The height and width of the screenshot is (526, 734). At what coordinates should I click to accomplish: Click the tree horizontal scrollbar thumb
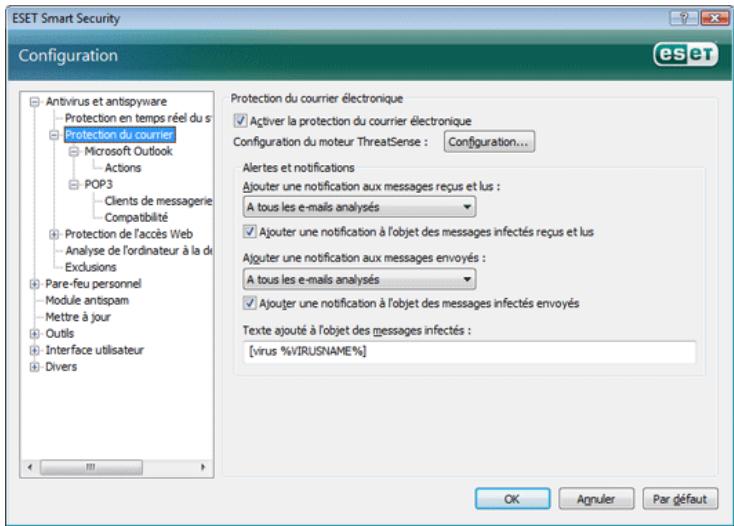coord(91,467)
